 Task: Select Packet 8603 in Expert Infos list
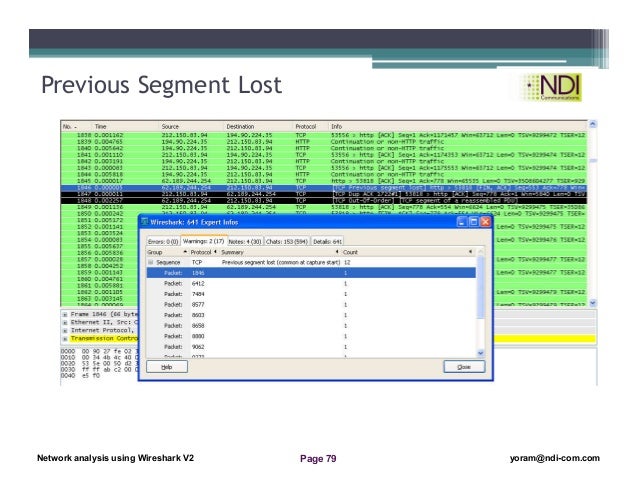(311, 315)
